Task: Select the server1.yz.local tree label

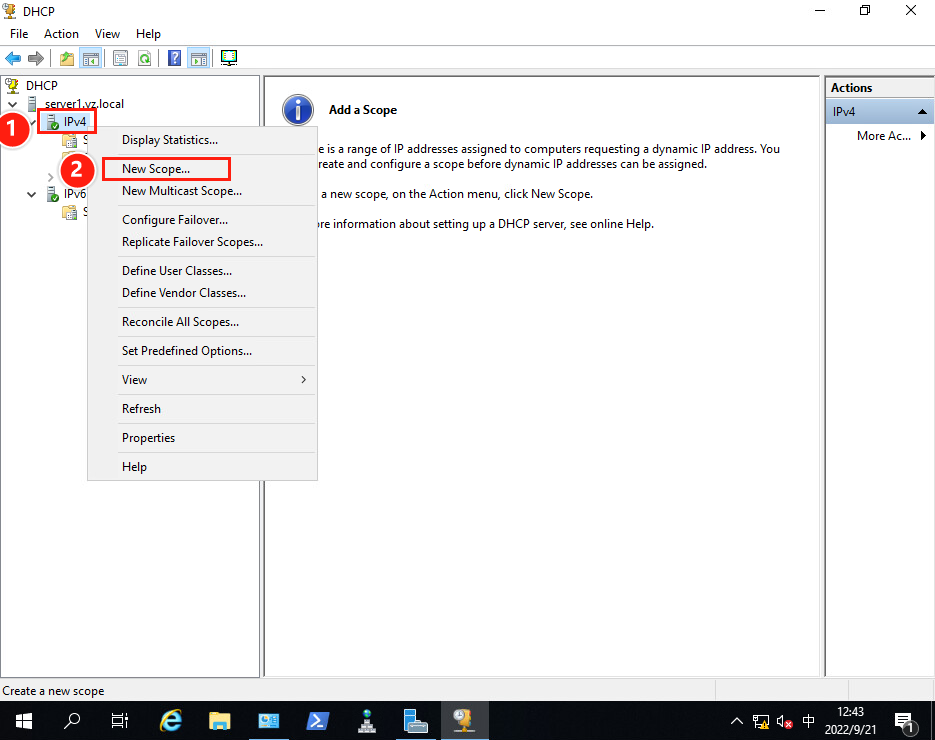Action: (84, 104)
